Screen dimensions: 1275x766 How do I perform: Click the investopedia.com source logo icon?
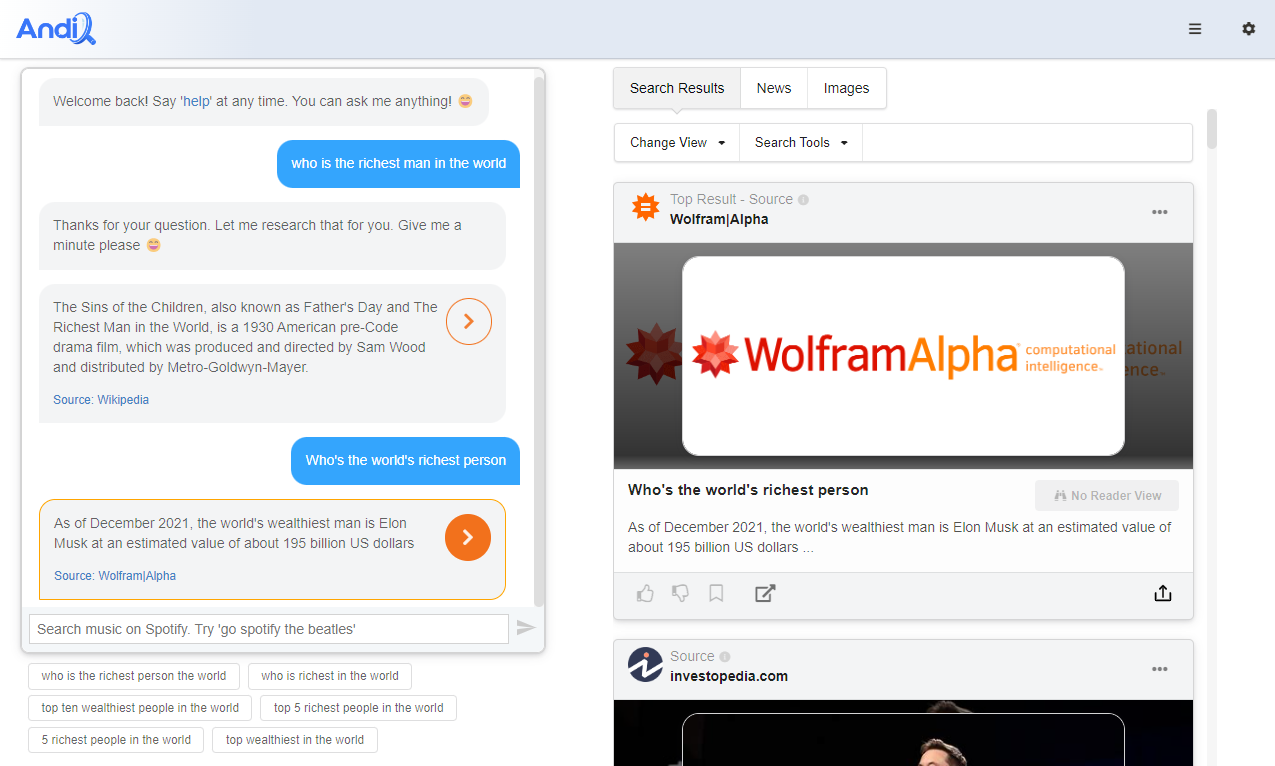pyautogui.click(x=646, y=665)
